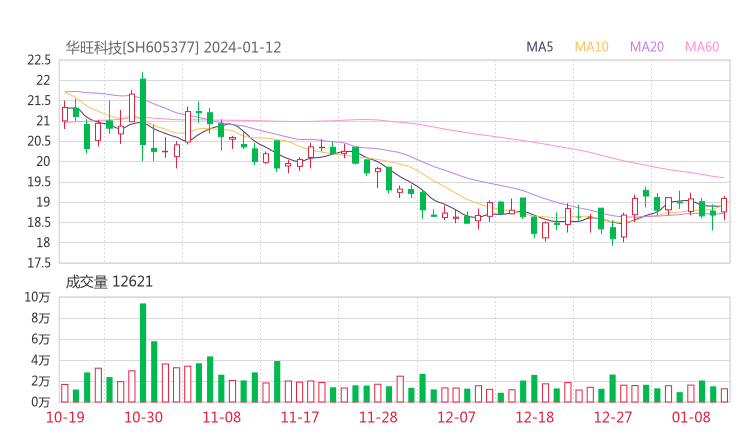Click the first red candlestick at 10-19
The image size is (740, 440).
click(x=65, y=114)
